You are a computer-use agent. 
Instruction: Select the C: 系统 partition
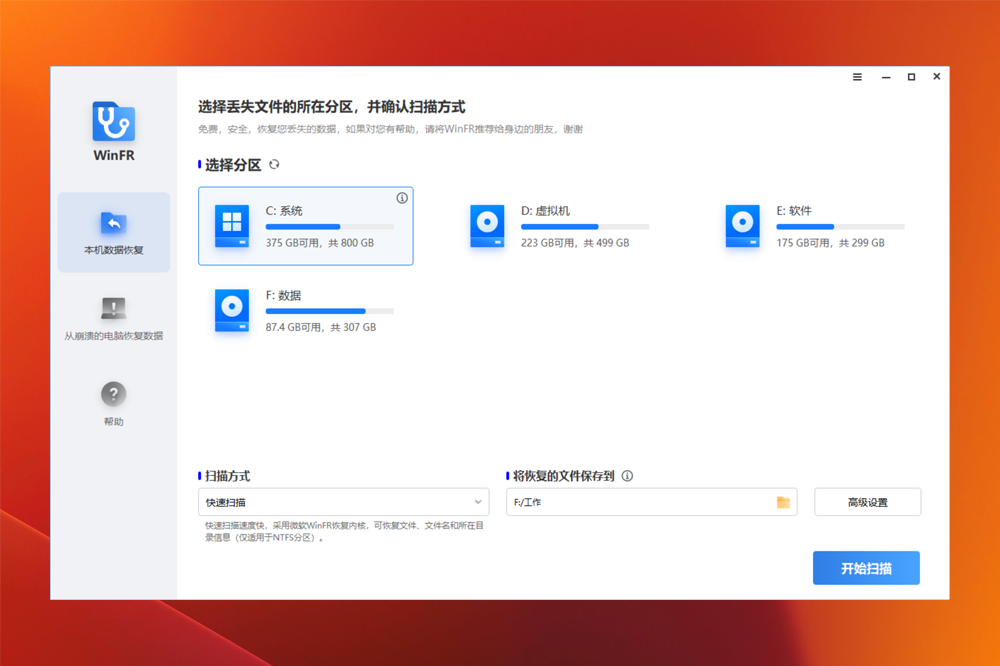[305, 226]
